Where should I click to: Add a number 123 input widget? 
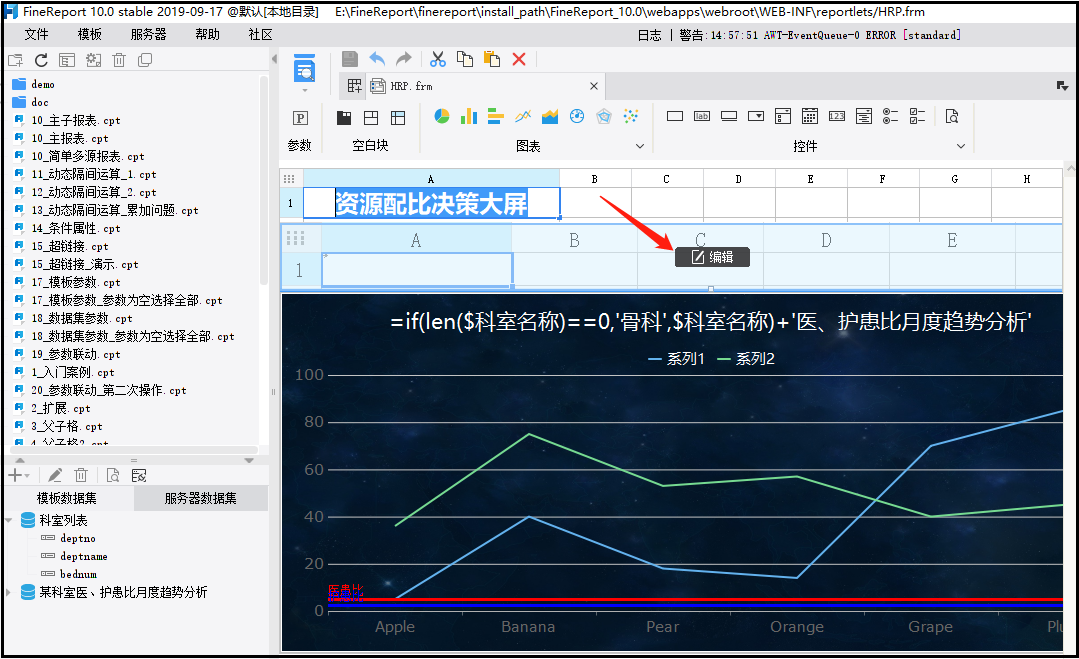click(x=837, y=116)
